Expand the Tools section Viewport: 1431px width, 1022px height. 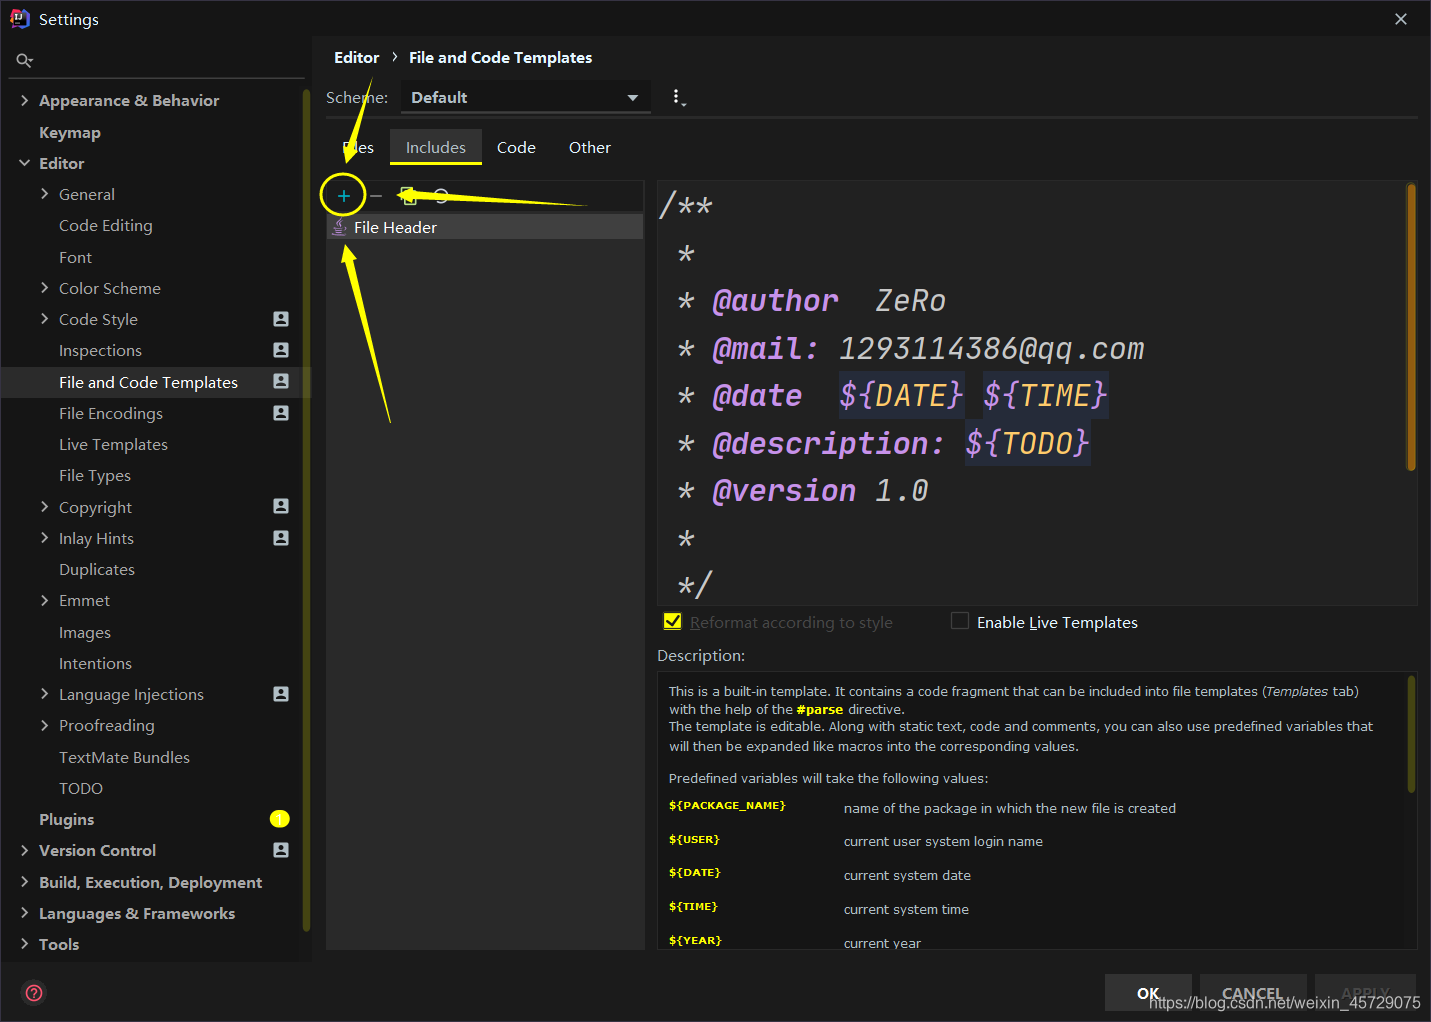[25, 944]
